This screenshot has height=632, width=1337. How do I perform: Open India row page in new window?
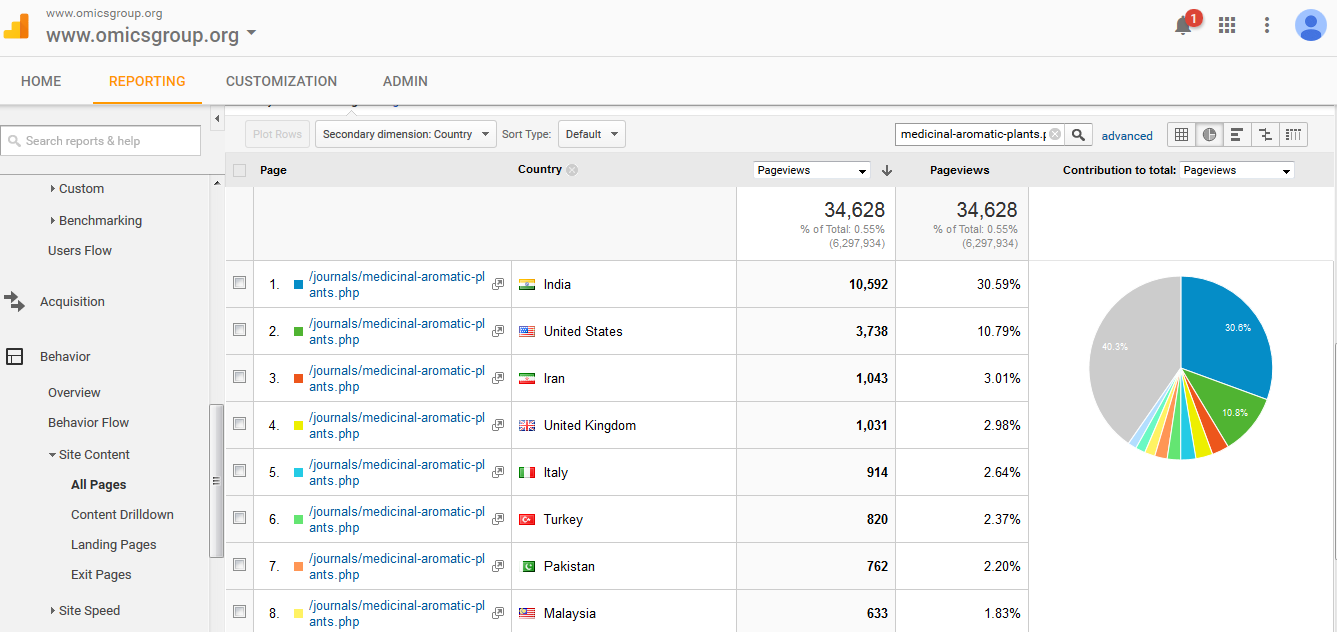[498, 284]
